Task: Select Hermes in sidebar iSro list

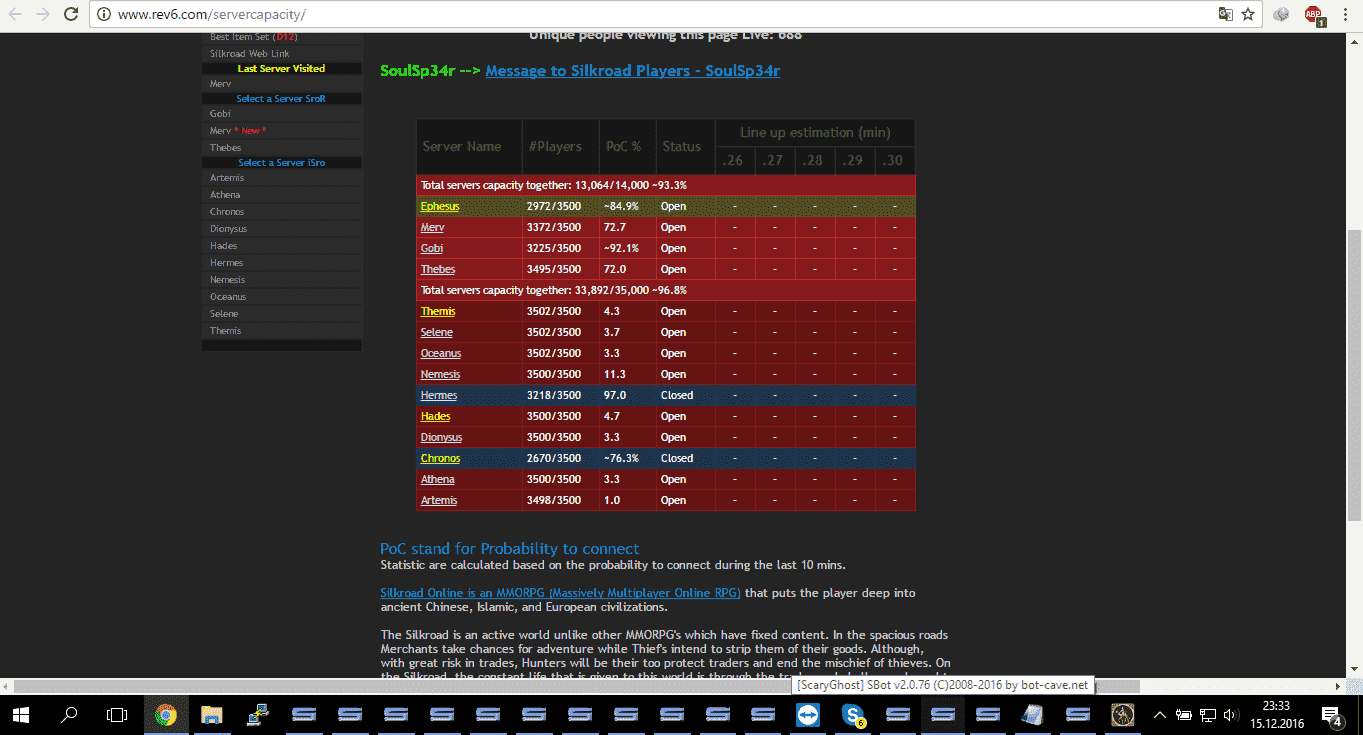Action: point(281,263)
